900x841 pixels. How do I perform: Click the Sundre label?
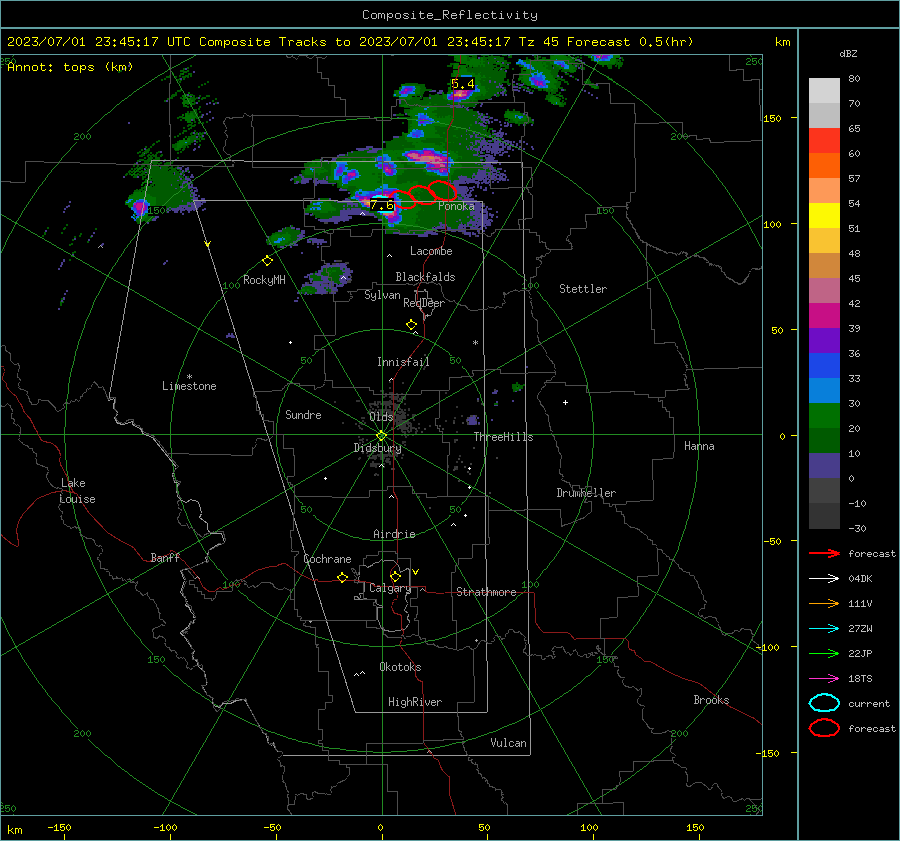(303, 414)
